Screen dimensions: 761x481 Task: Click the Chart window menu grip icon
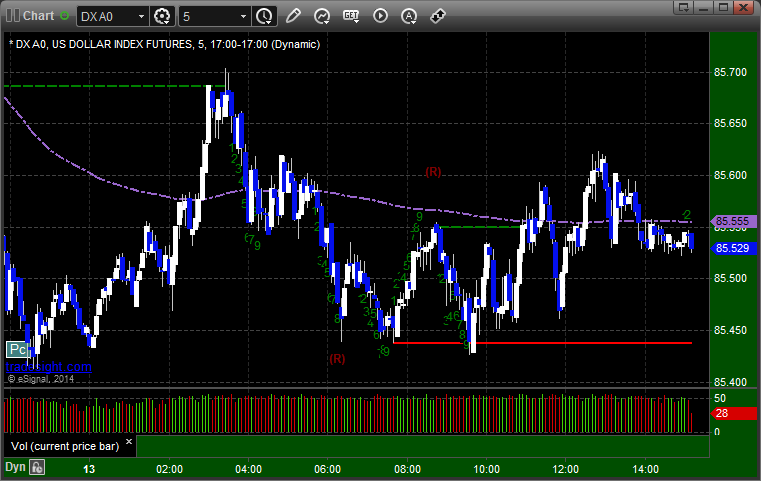pyautogui.click(x=13, y=16)
